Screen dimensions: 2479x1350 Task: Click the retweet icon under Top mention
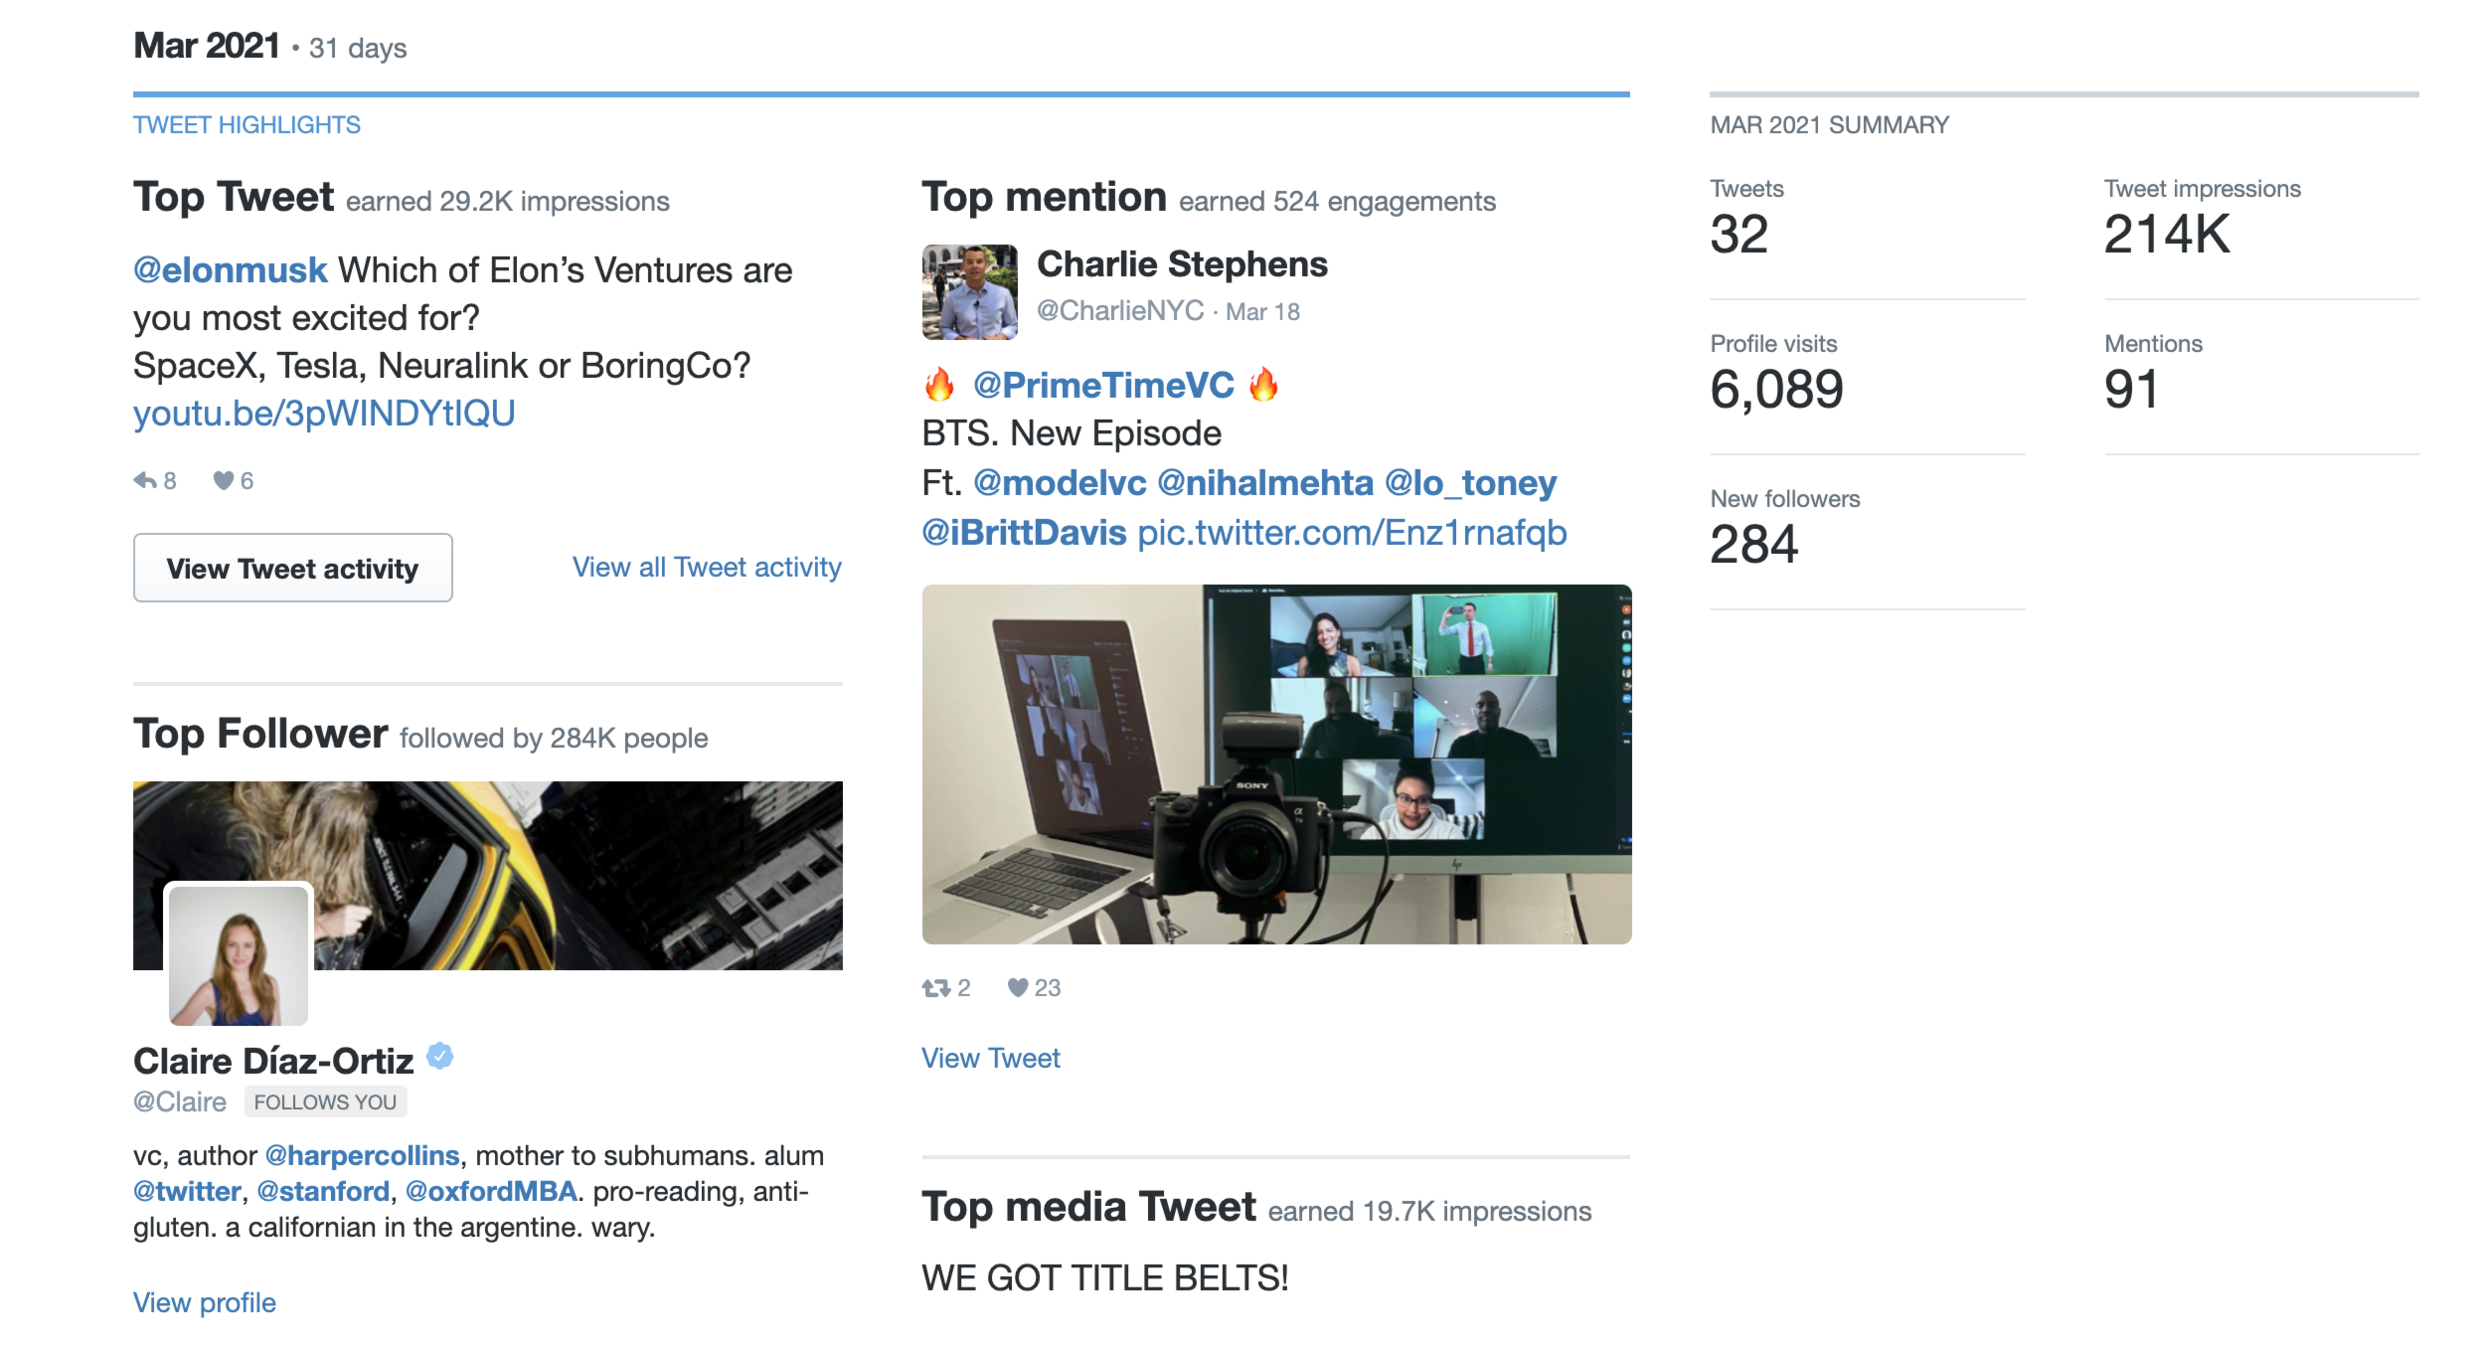(x=936, y=988)
